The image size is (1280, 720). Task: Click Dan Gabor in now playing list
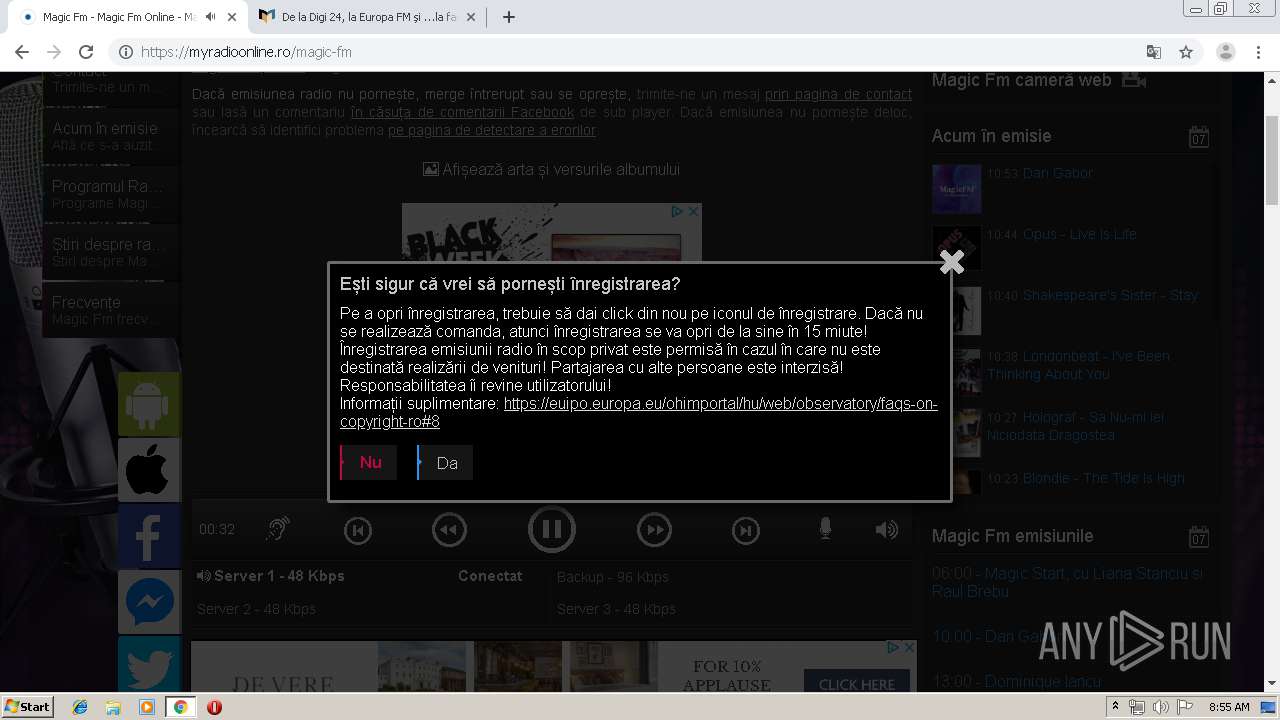(1058, 173)
